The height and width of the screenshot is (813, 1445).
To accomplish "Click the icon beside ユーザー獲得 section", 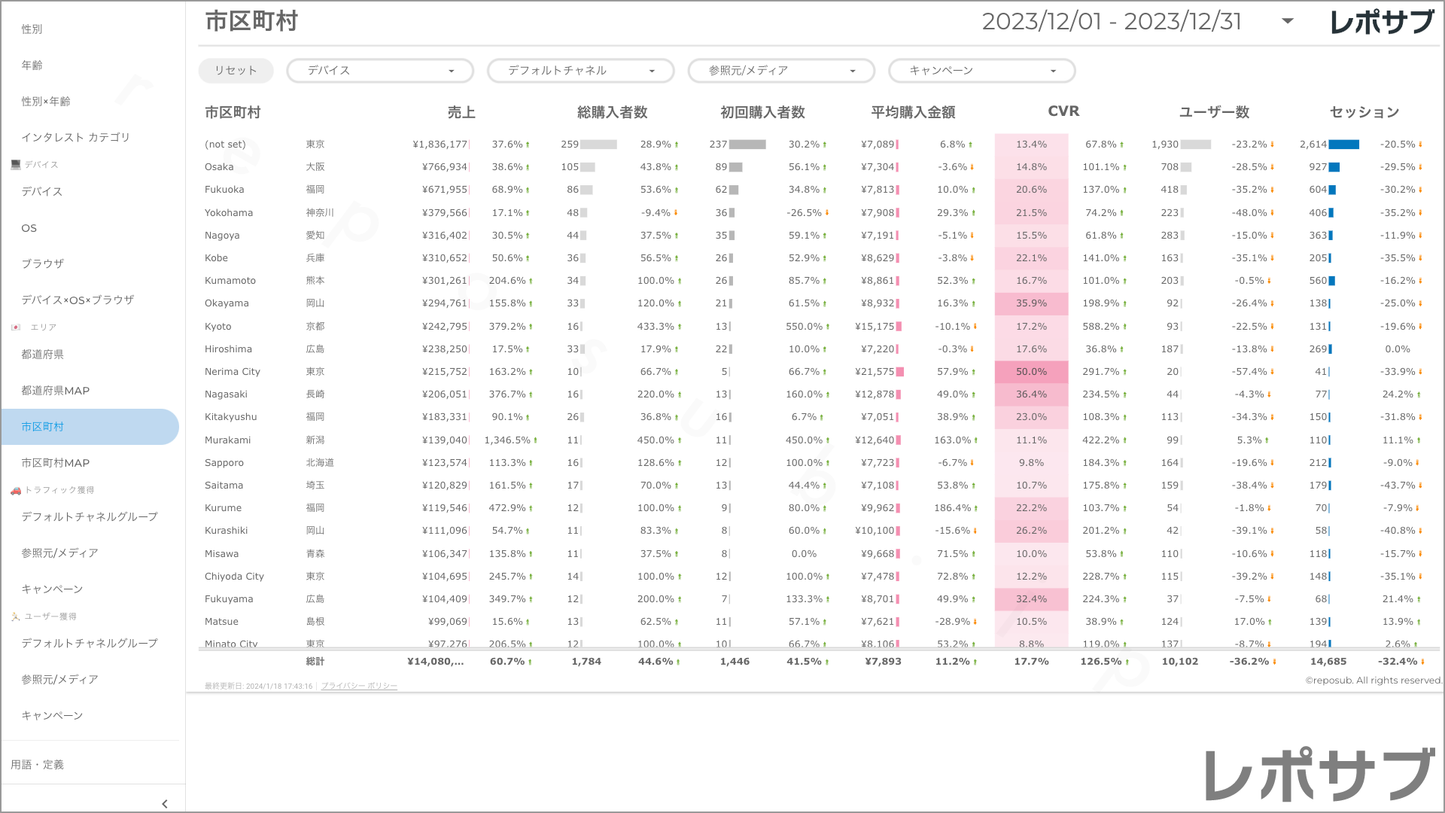I will (x=15, y=617).
